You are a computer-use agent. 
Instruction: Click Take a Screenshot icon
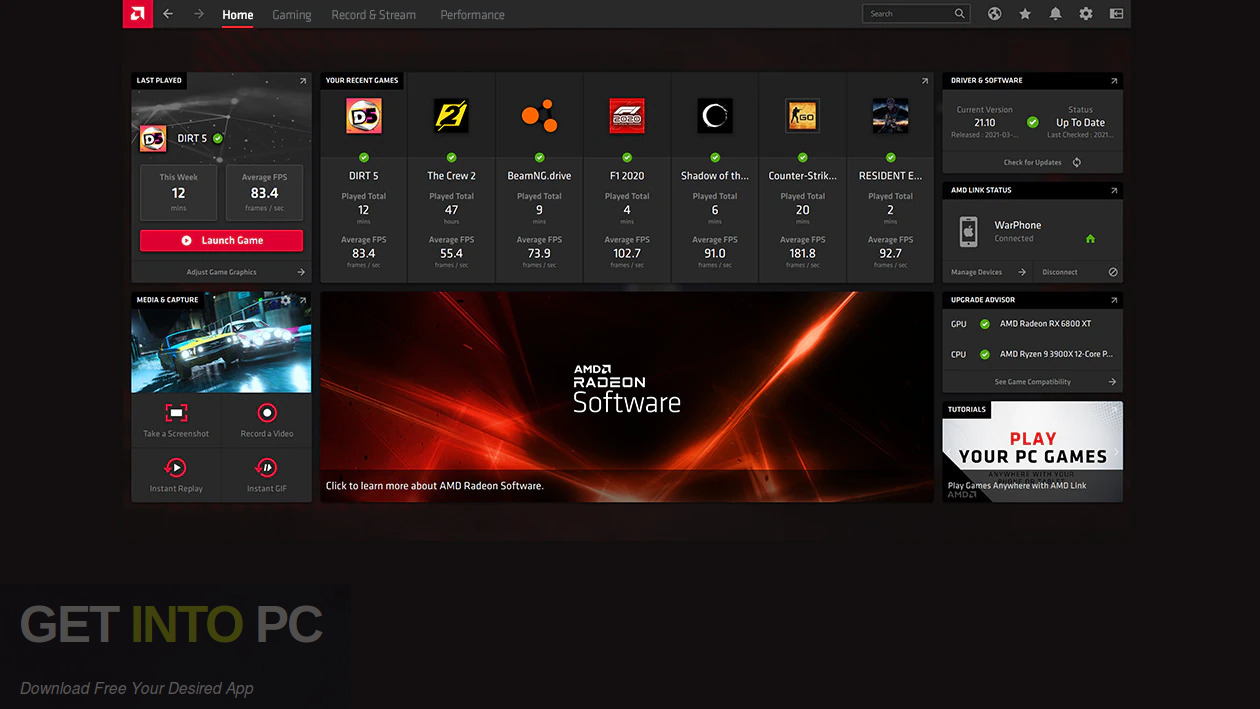[176, 413]
